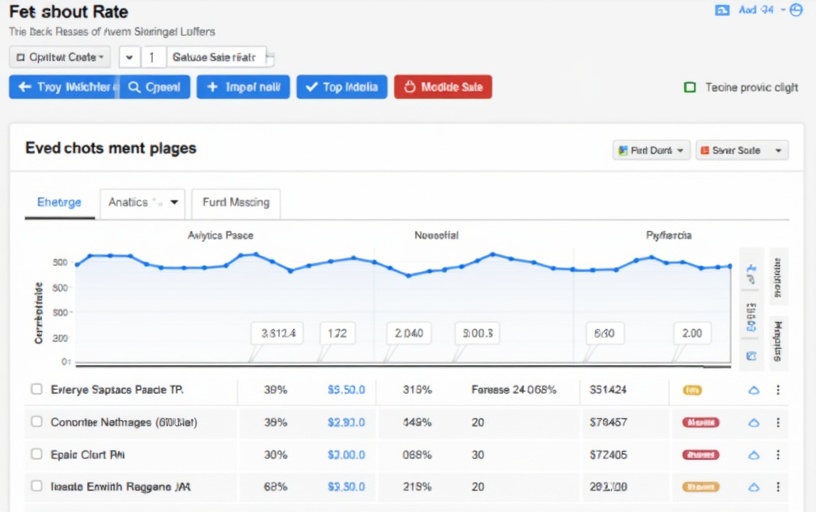The image size is (816, 512).
Task: Click the 'Galuae Sale riialr' field
Action: [217, 57]
